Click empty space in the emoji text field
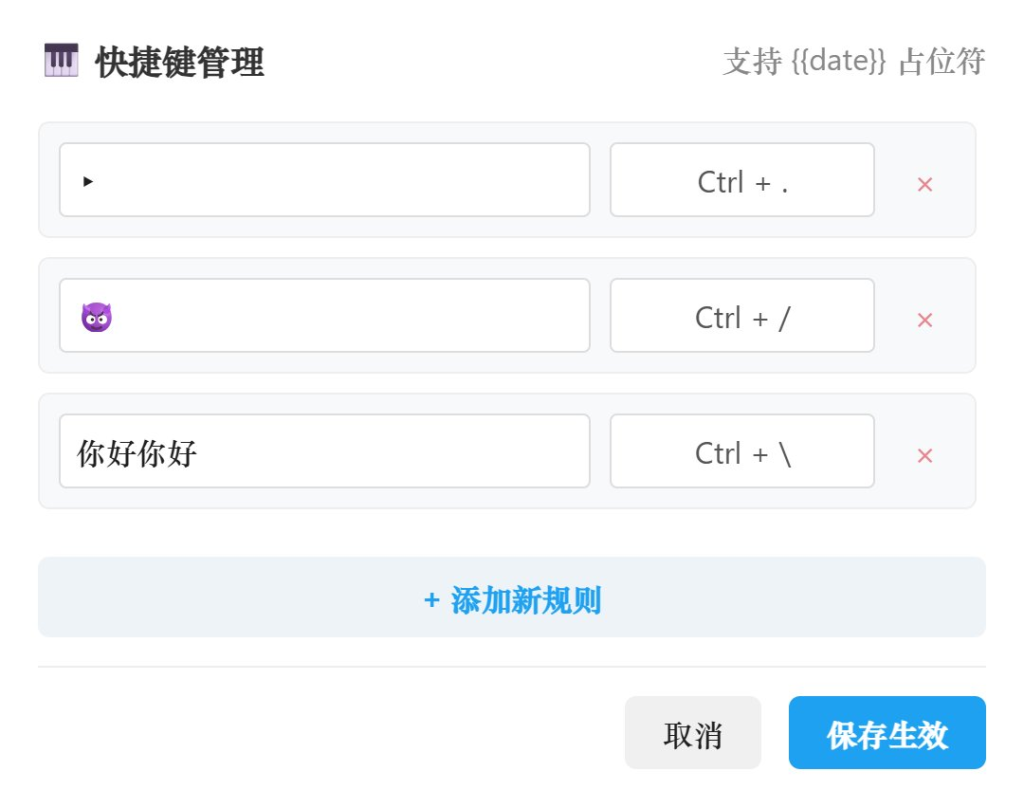This screenshot has height=808, width=1024. 350,317
